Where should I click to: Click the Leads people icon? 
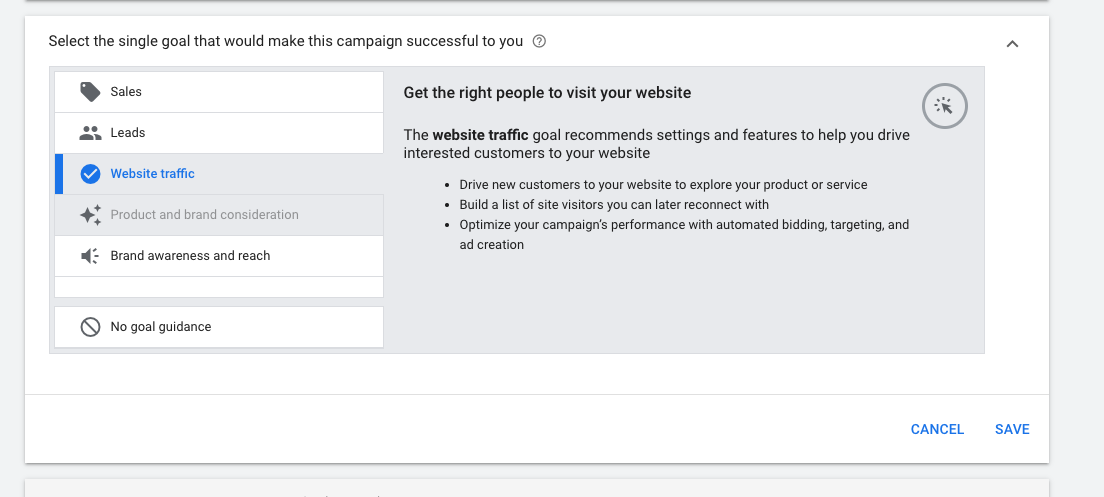(x=90, y=133)
